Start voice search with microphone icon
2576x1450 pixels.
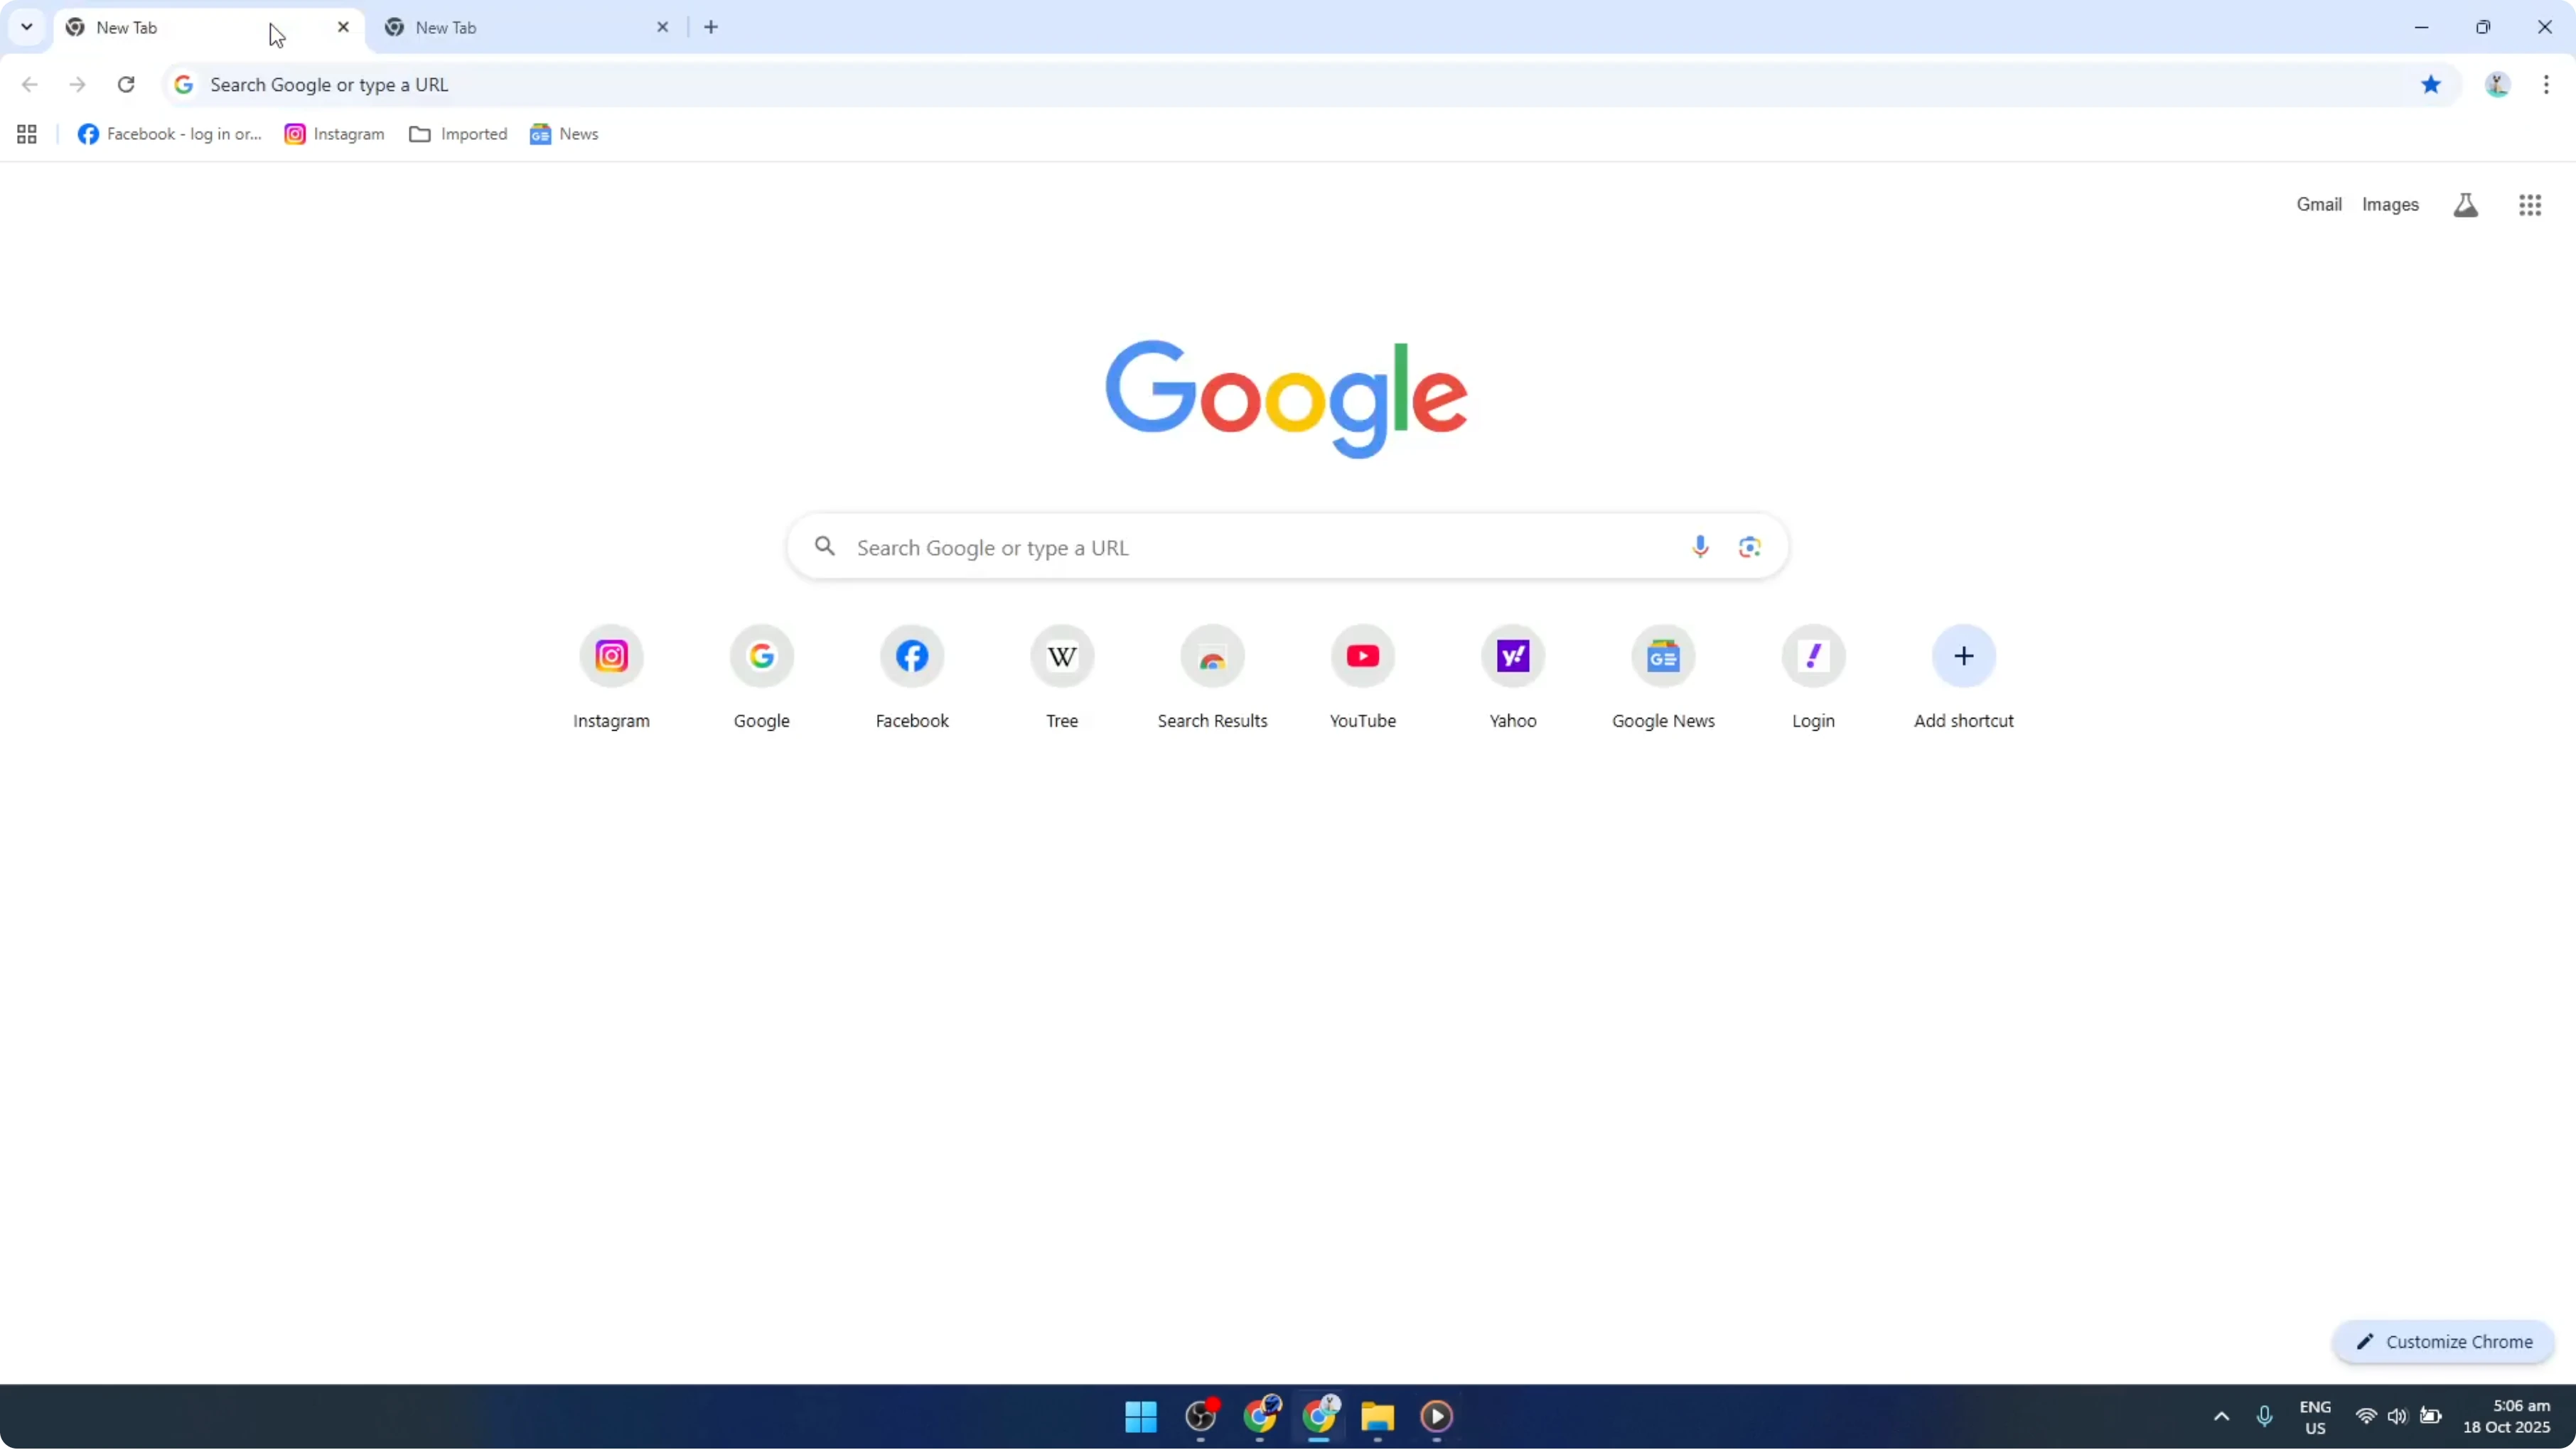[x=1700, y=547]
